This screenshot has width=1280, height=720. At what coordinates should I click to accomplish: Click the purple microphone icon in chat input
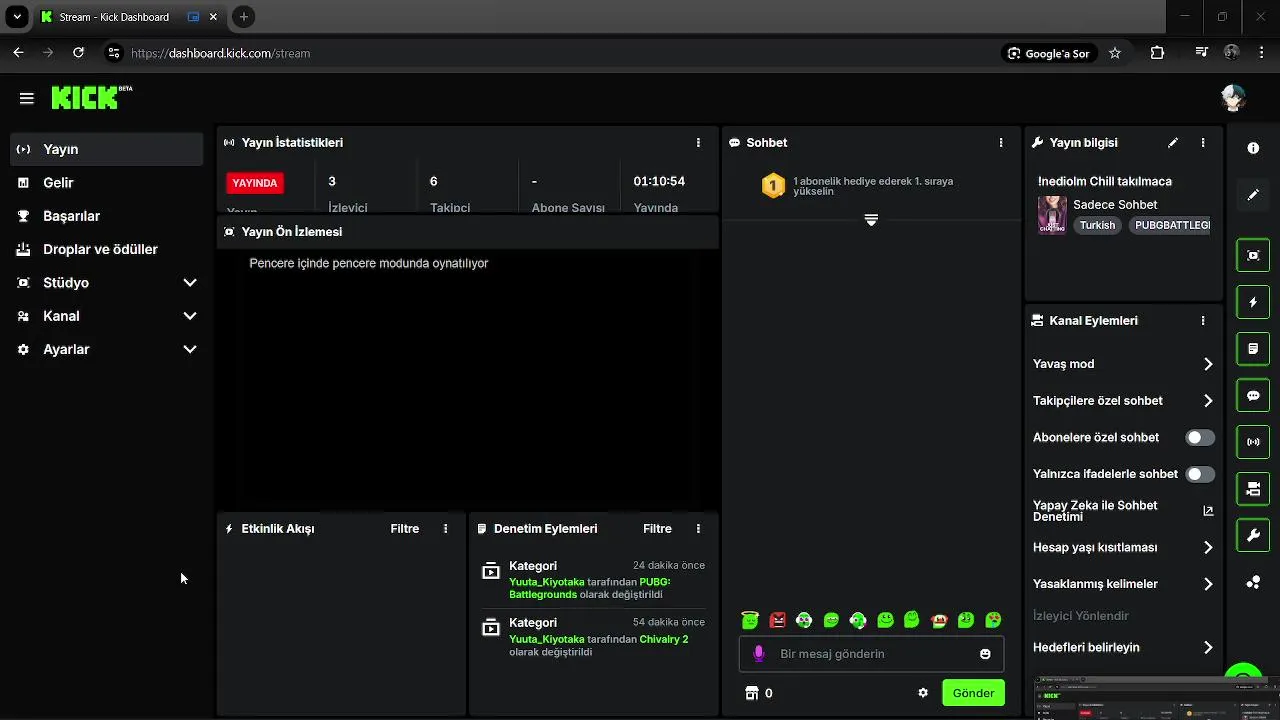pos(758,654)
